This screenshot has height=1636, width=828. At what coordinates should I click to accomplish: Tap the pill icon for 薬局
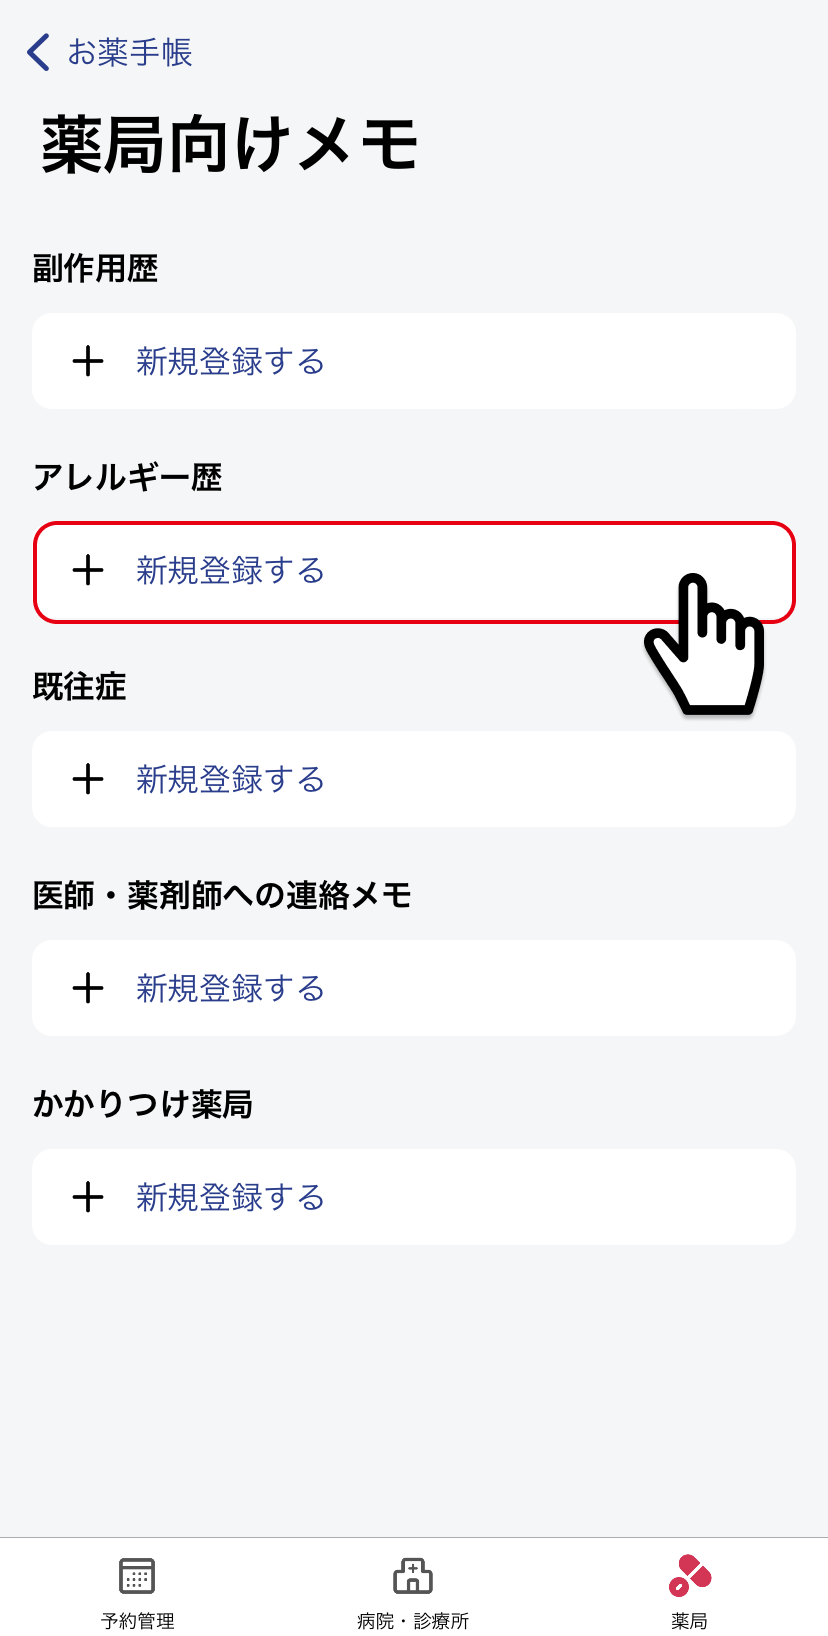[689, 1575]
